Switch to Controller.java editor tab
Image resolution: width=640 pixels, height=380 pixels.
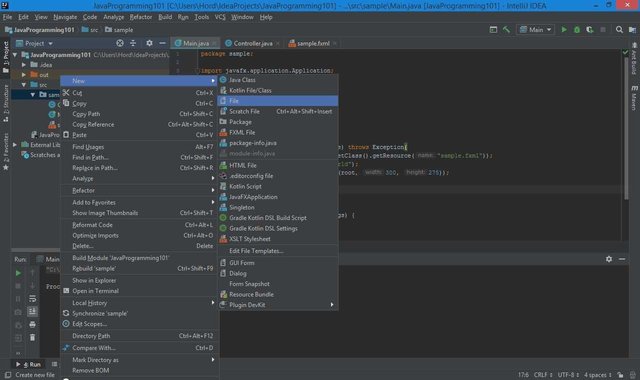point(252,43)
